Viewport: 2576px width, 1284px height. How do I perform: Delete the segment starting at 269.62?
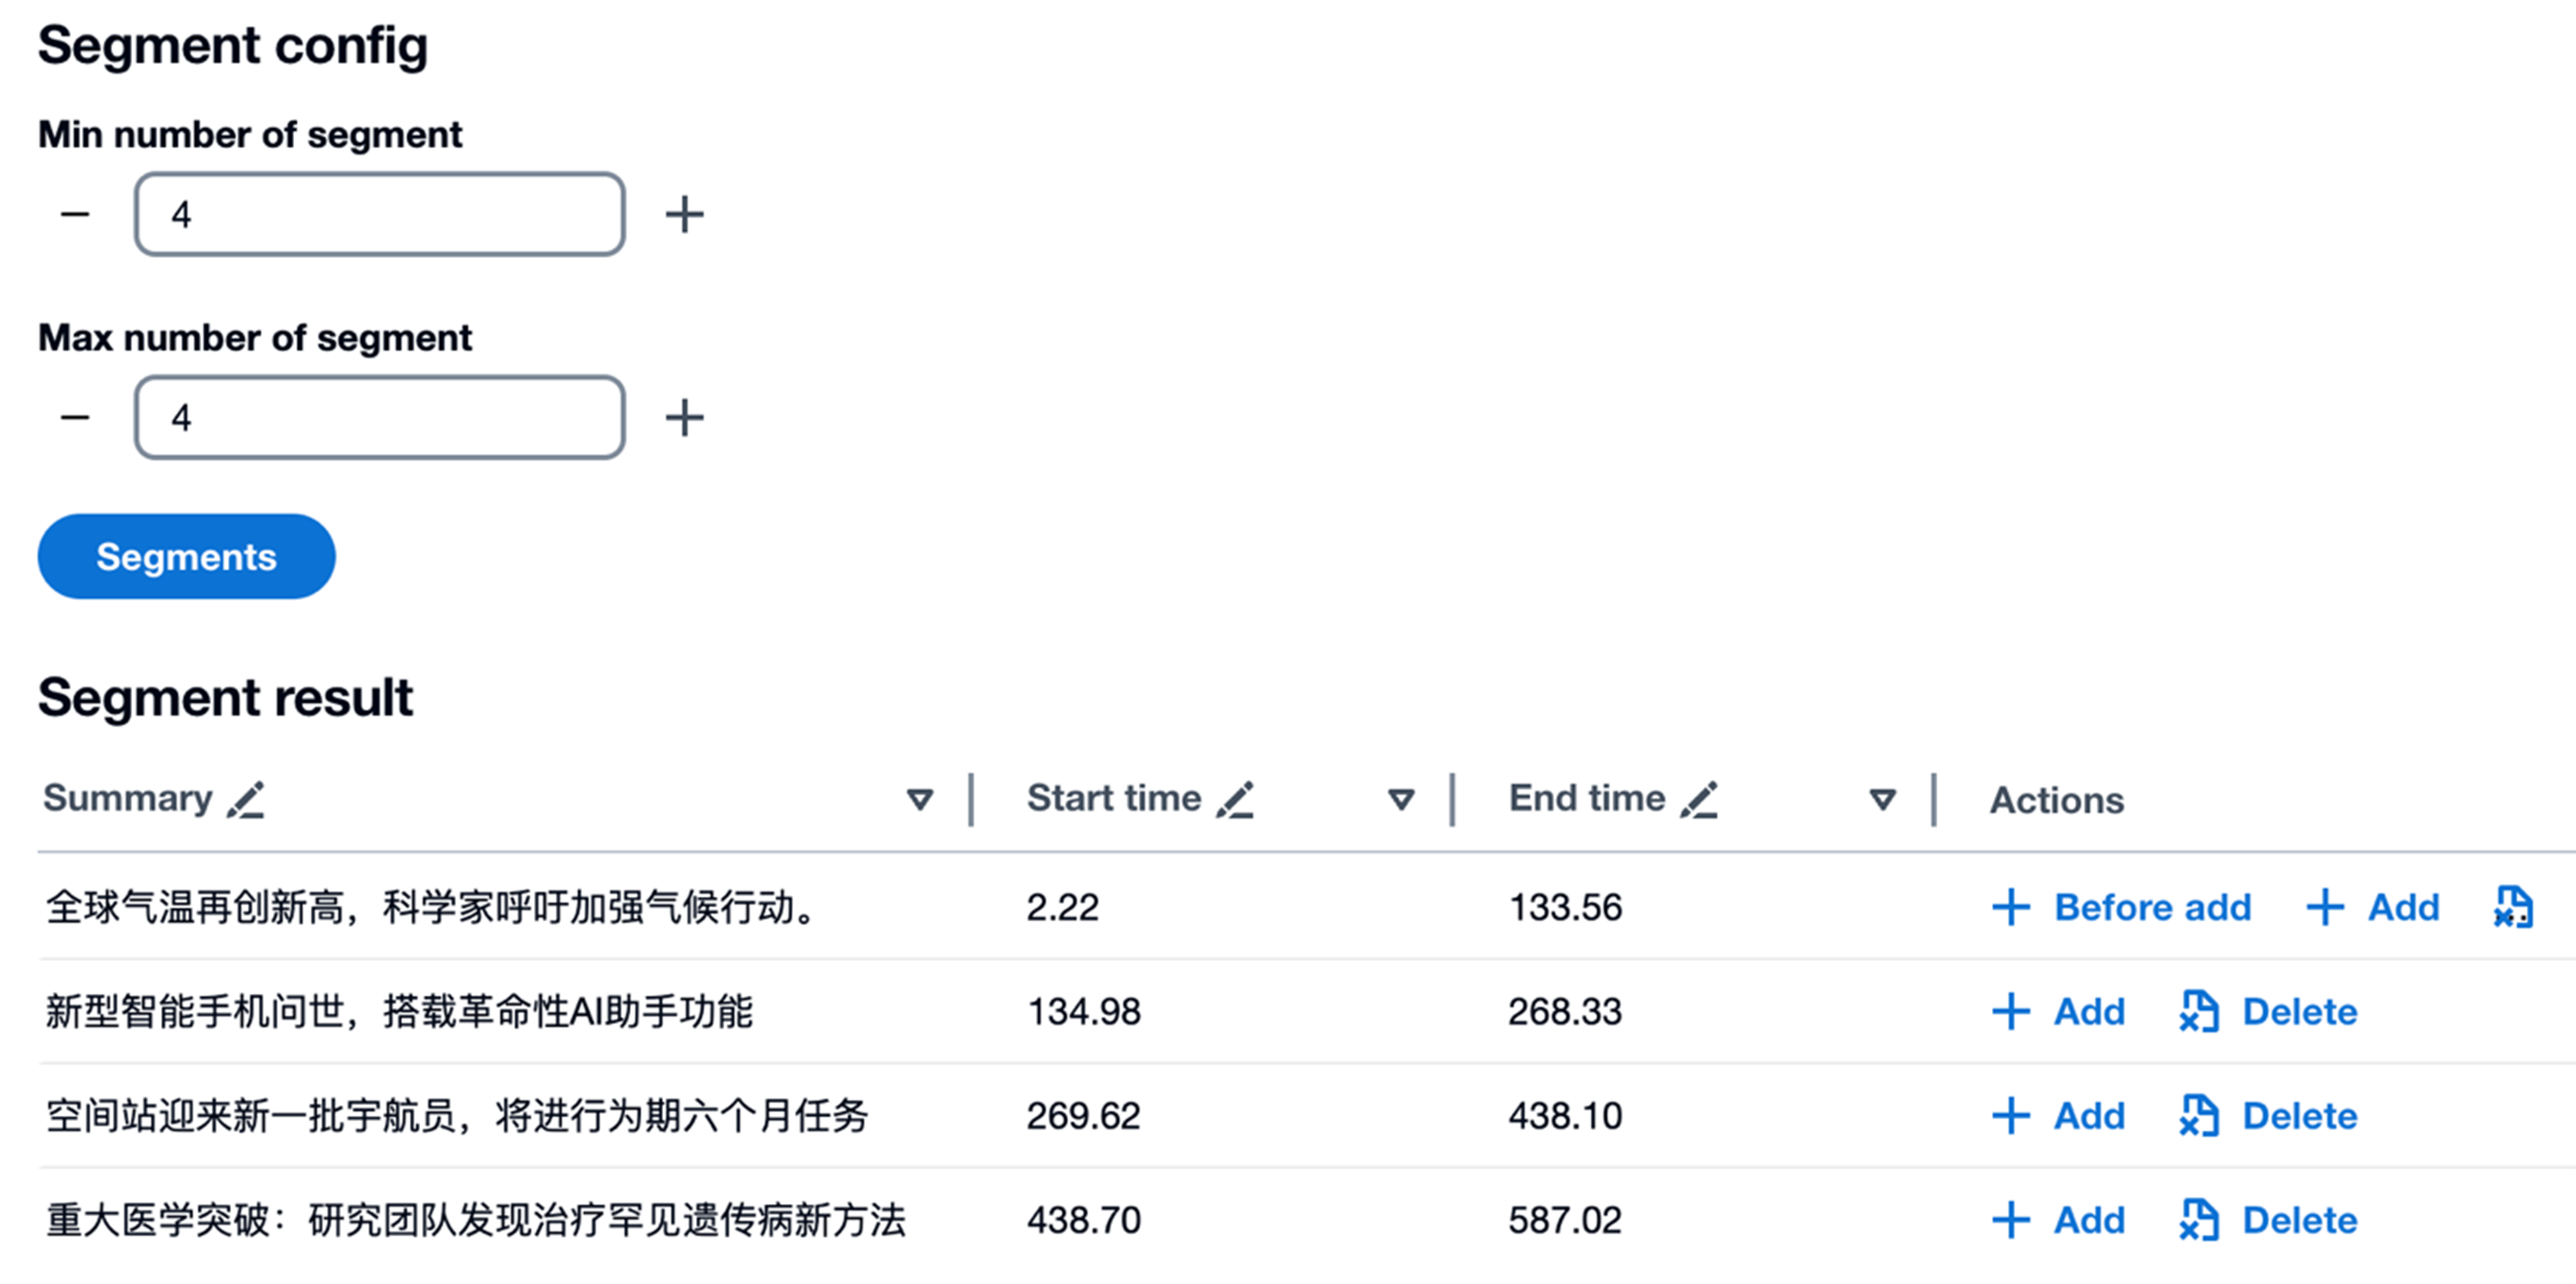click(2270, 1115)
